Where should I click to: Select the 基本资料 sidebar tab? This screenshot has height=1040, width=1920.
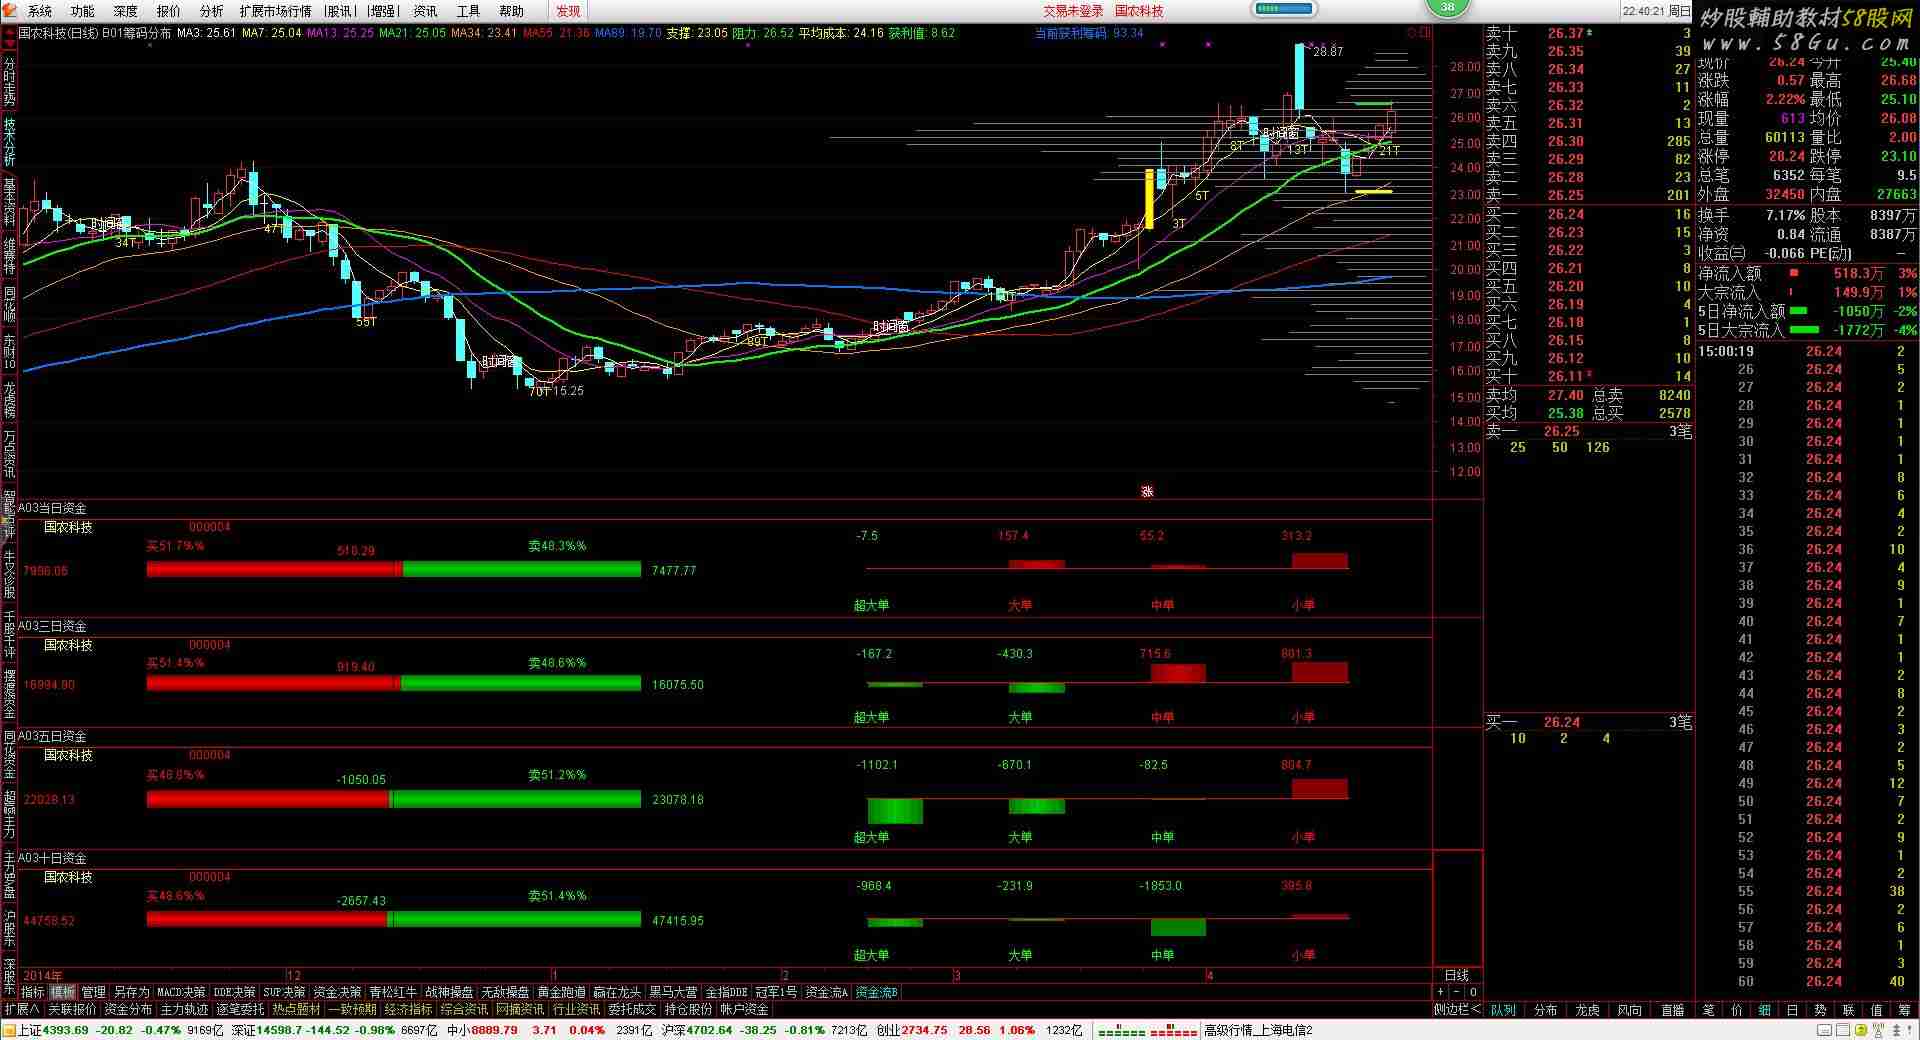[x=9, y=202]
